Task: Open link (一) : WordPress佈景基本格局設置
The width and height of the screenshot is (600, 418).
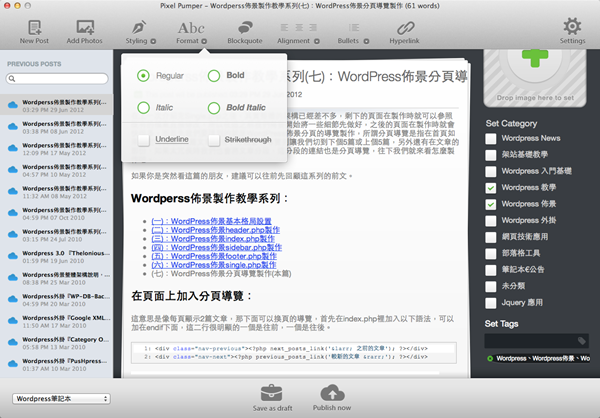Action: [x=211, y=221]
